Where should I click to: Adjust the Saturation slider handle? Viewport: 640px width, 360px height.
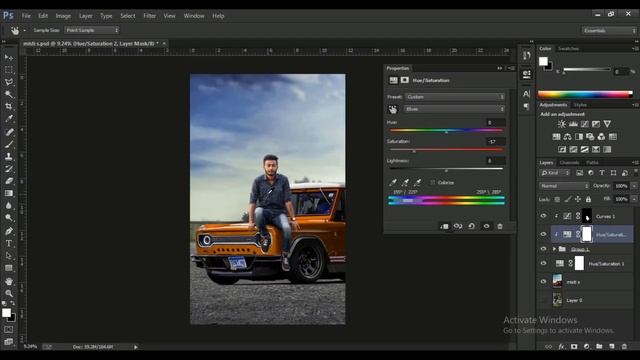pyautogui.click(x=414, y=151)
